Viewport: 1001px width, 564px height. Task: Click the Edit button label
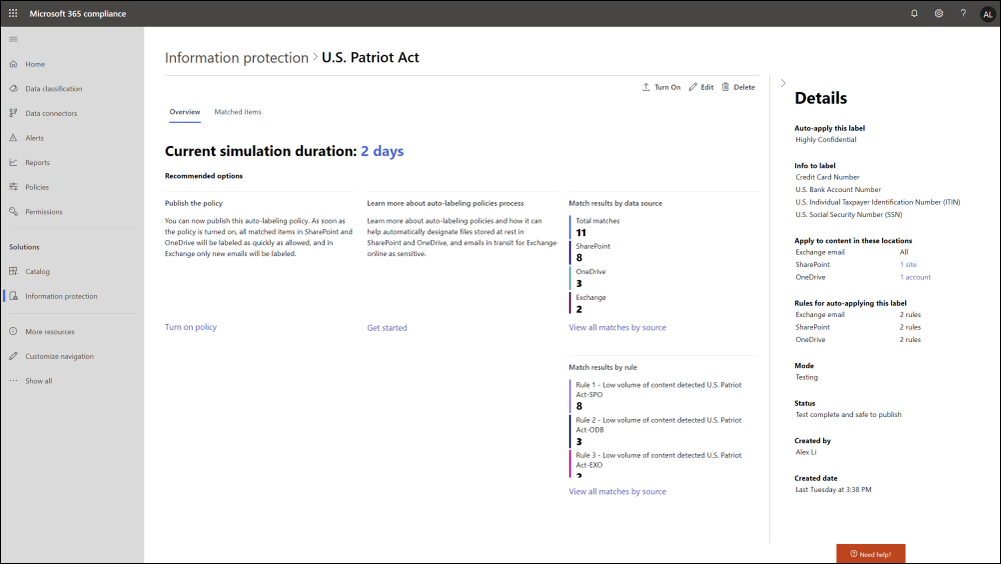coord(707,87)
